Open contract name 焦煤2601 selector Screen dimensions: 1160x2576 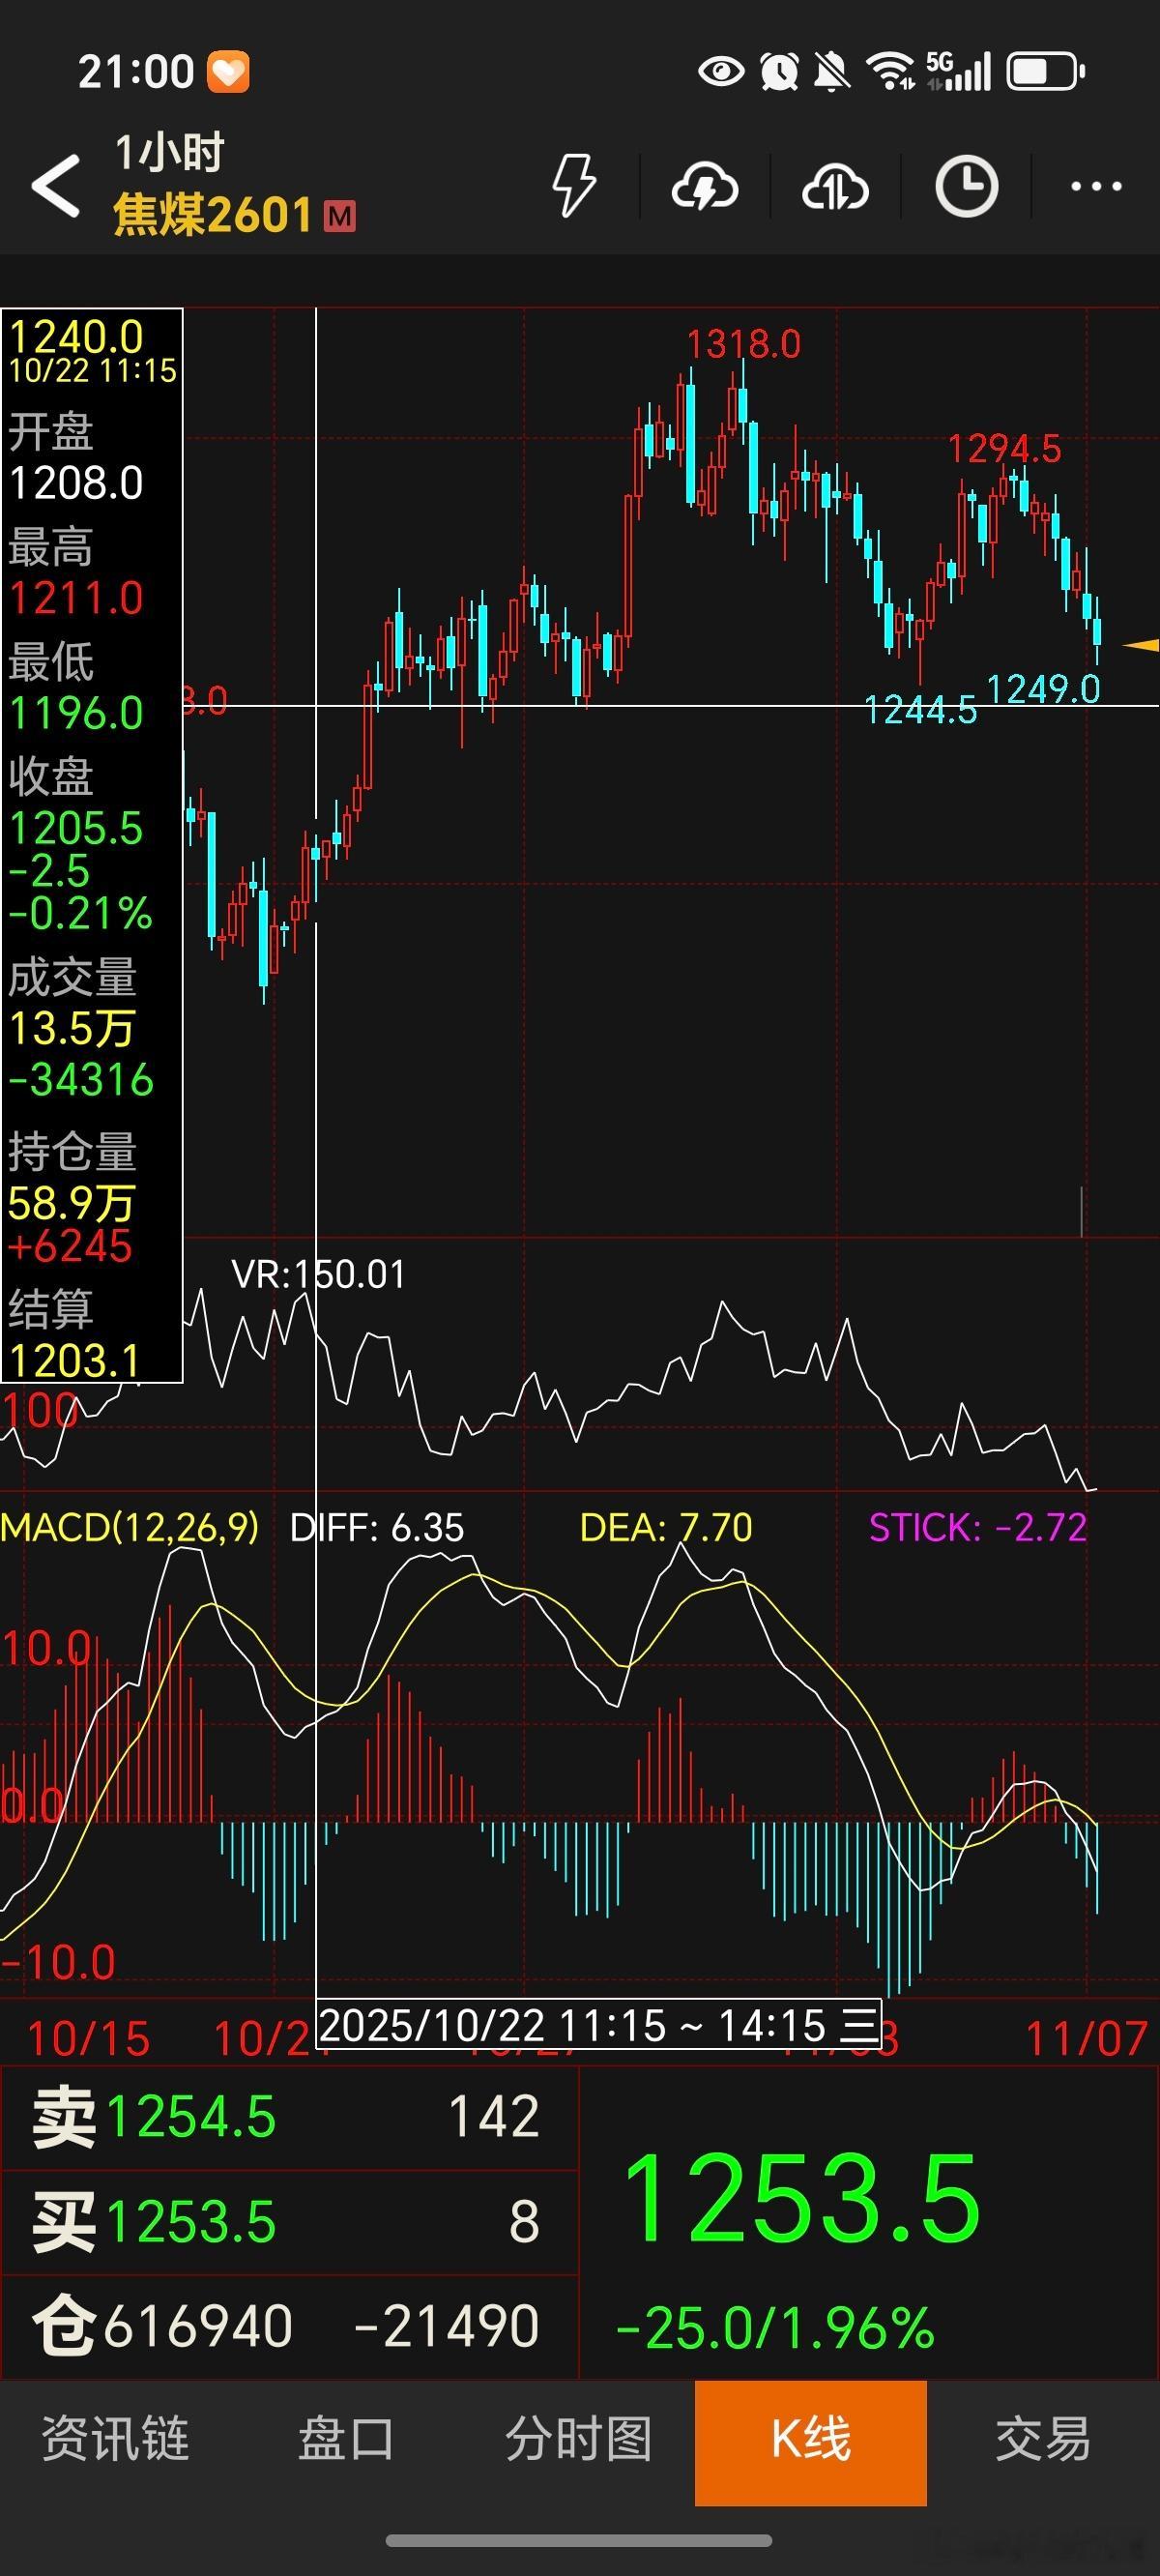pyautogui.click(x=213, y=215)
